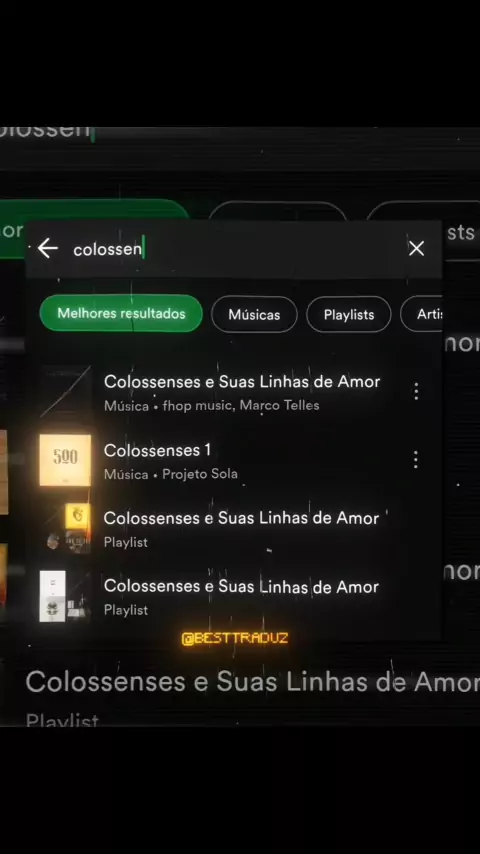Screen dimensions: 480x854
Task: Tap the large blurred playlist title at bottom
Action: [252, 682]
